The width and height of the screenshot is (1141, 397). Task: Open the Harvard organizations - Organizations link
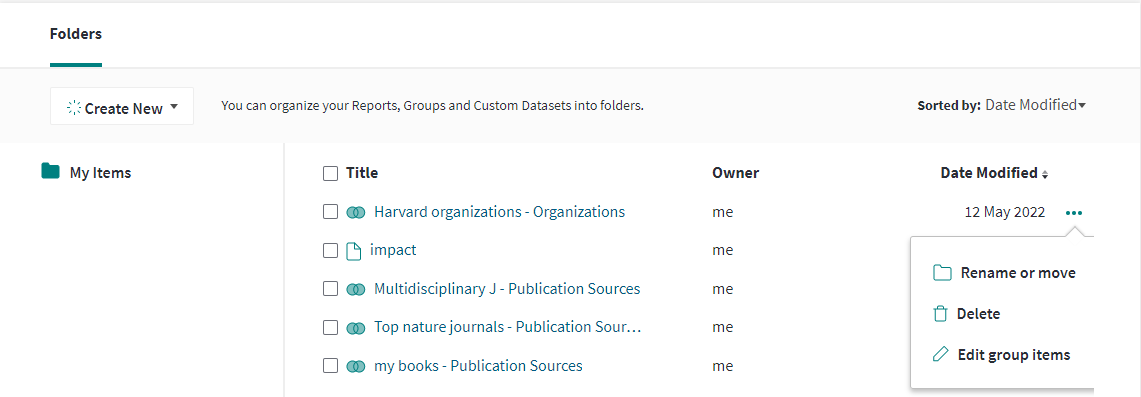499,212
